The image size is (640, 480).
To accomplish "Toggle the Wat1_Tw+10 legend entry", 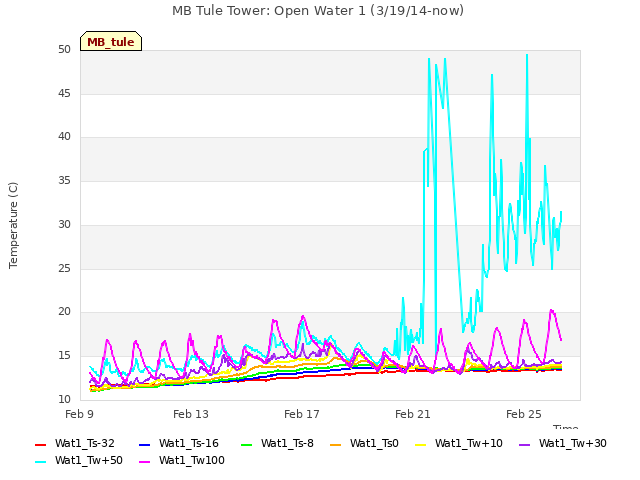I will tap(459, 444).
